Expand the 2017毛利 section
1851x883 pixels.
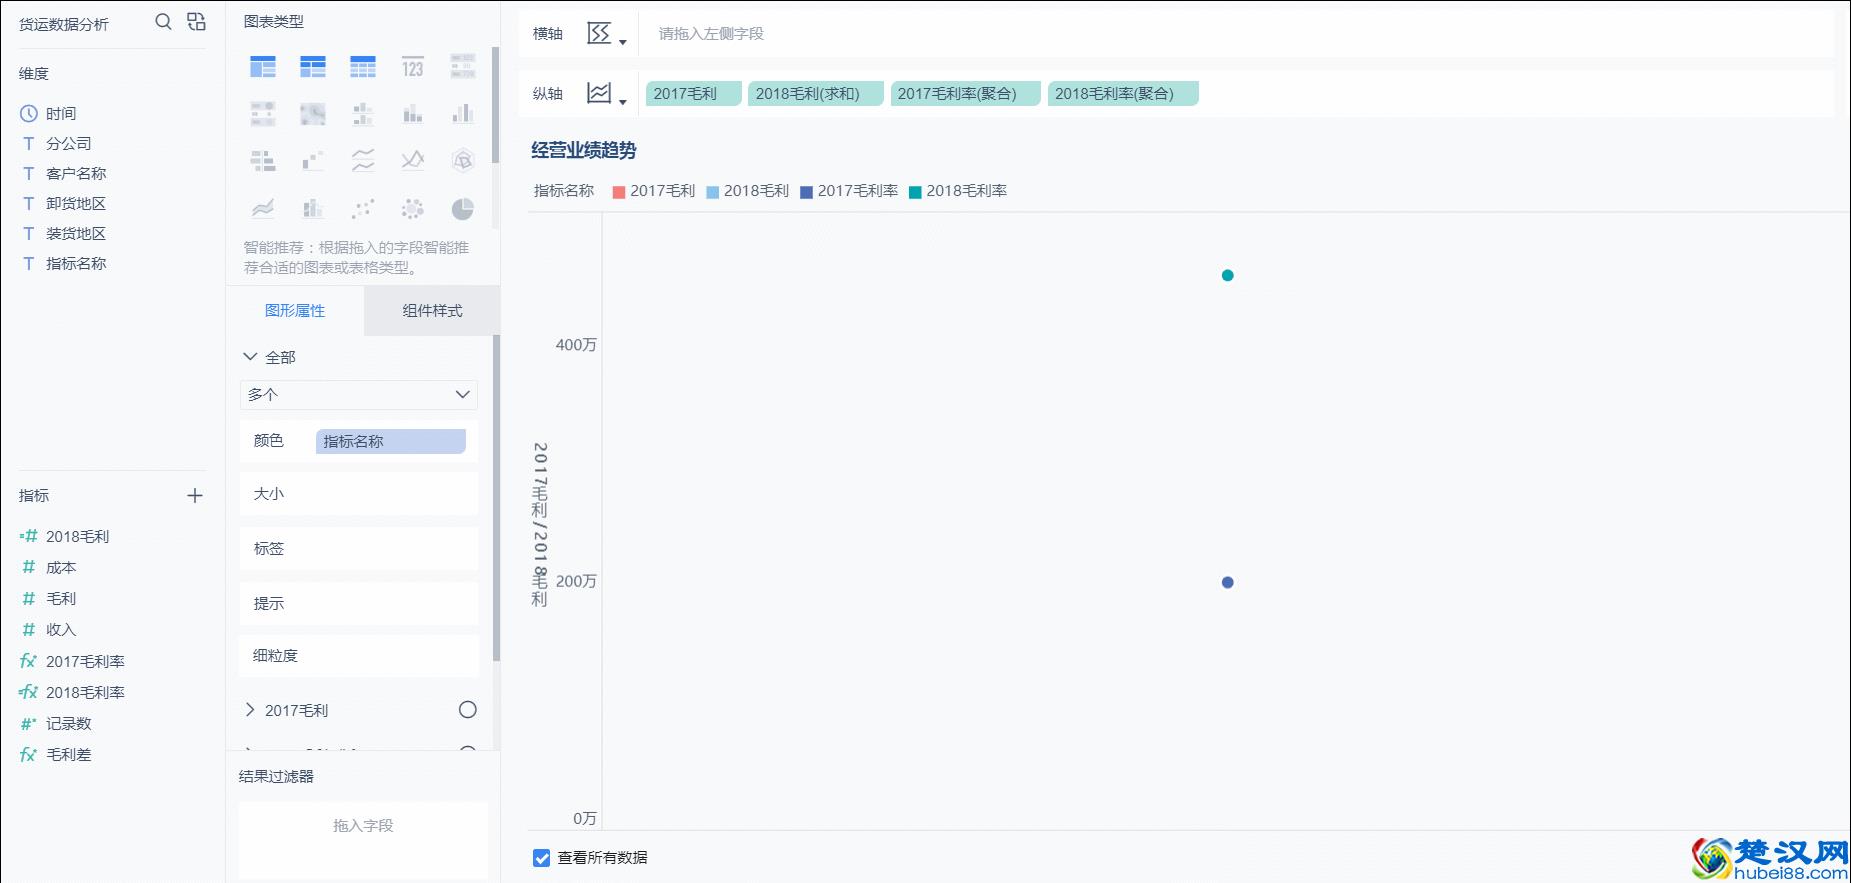(250, 710)
